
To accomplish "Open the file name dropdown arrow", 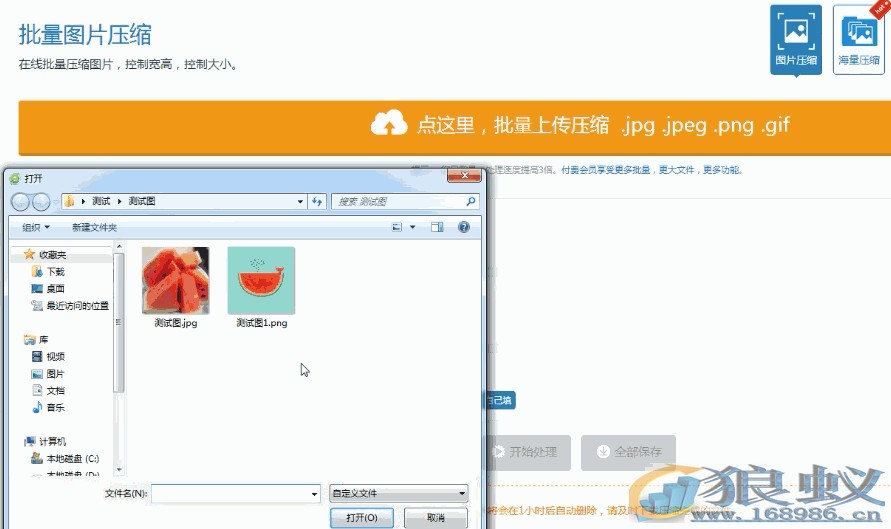I will point(314,493).
